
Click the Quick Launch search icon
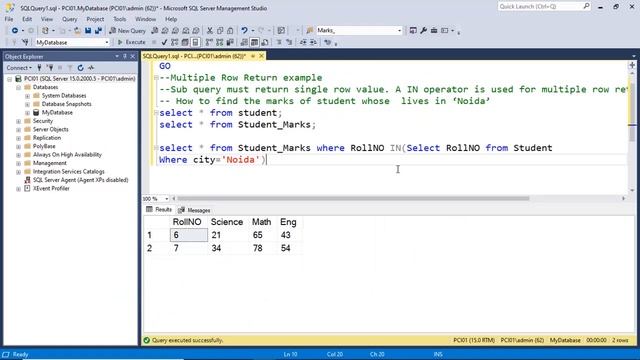coord(586,6)
